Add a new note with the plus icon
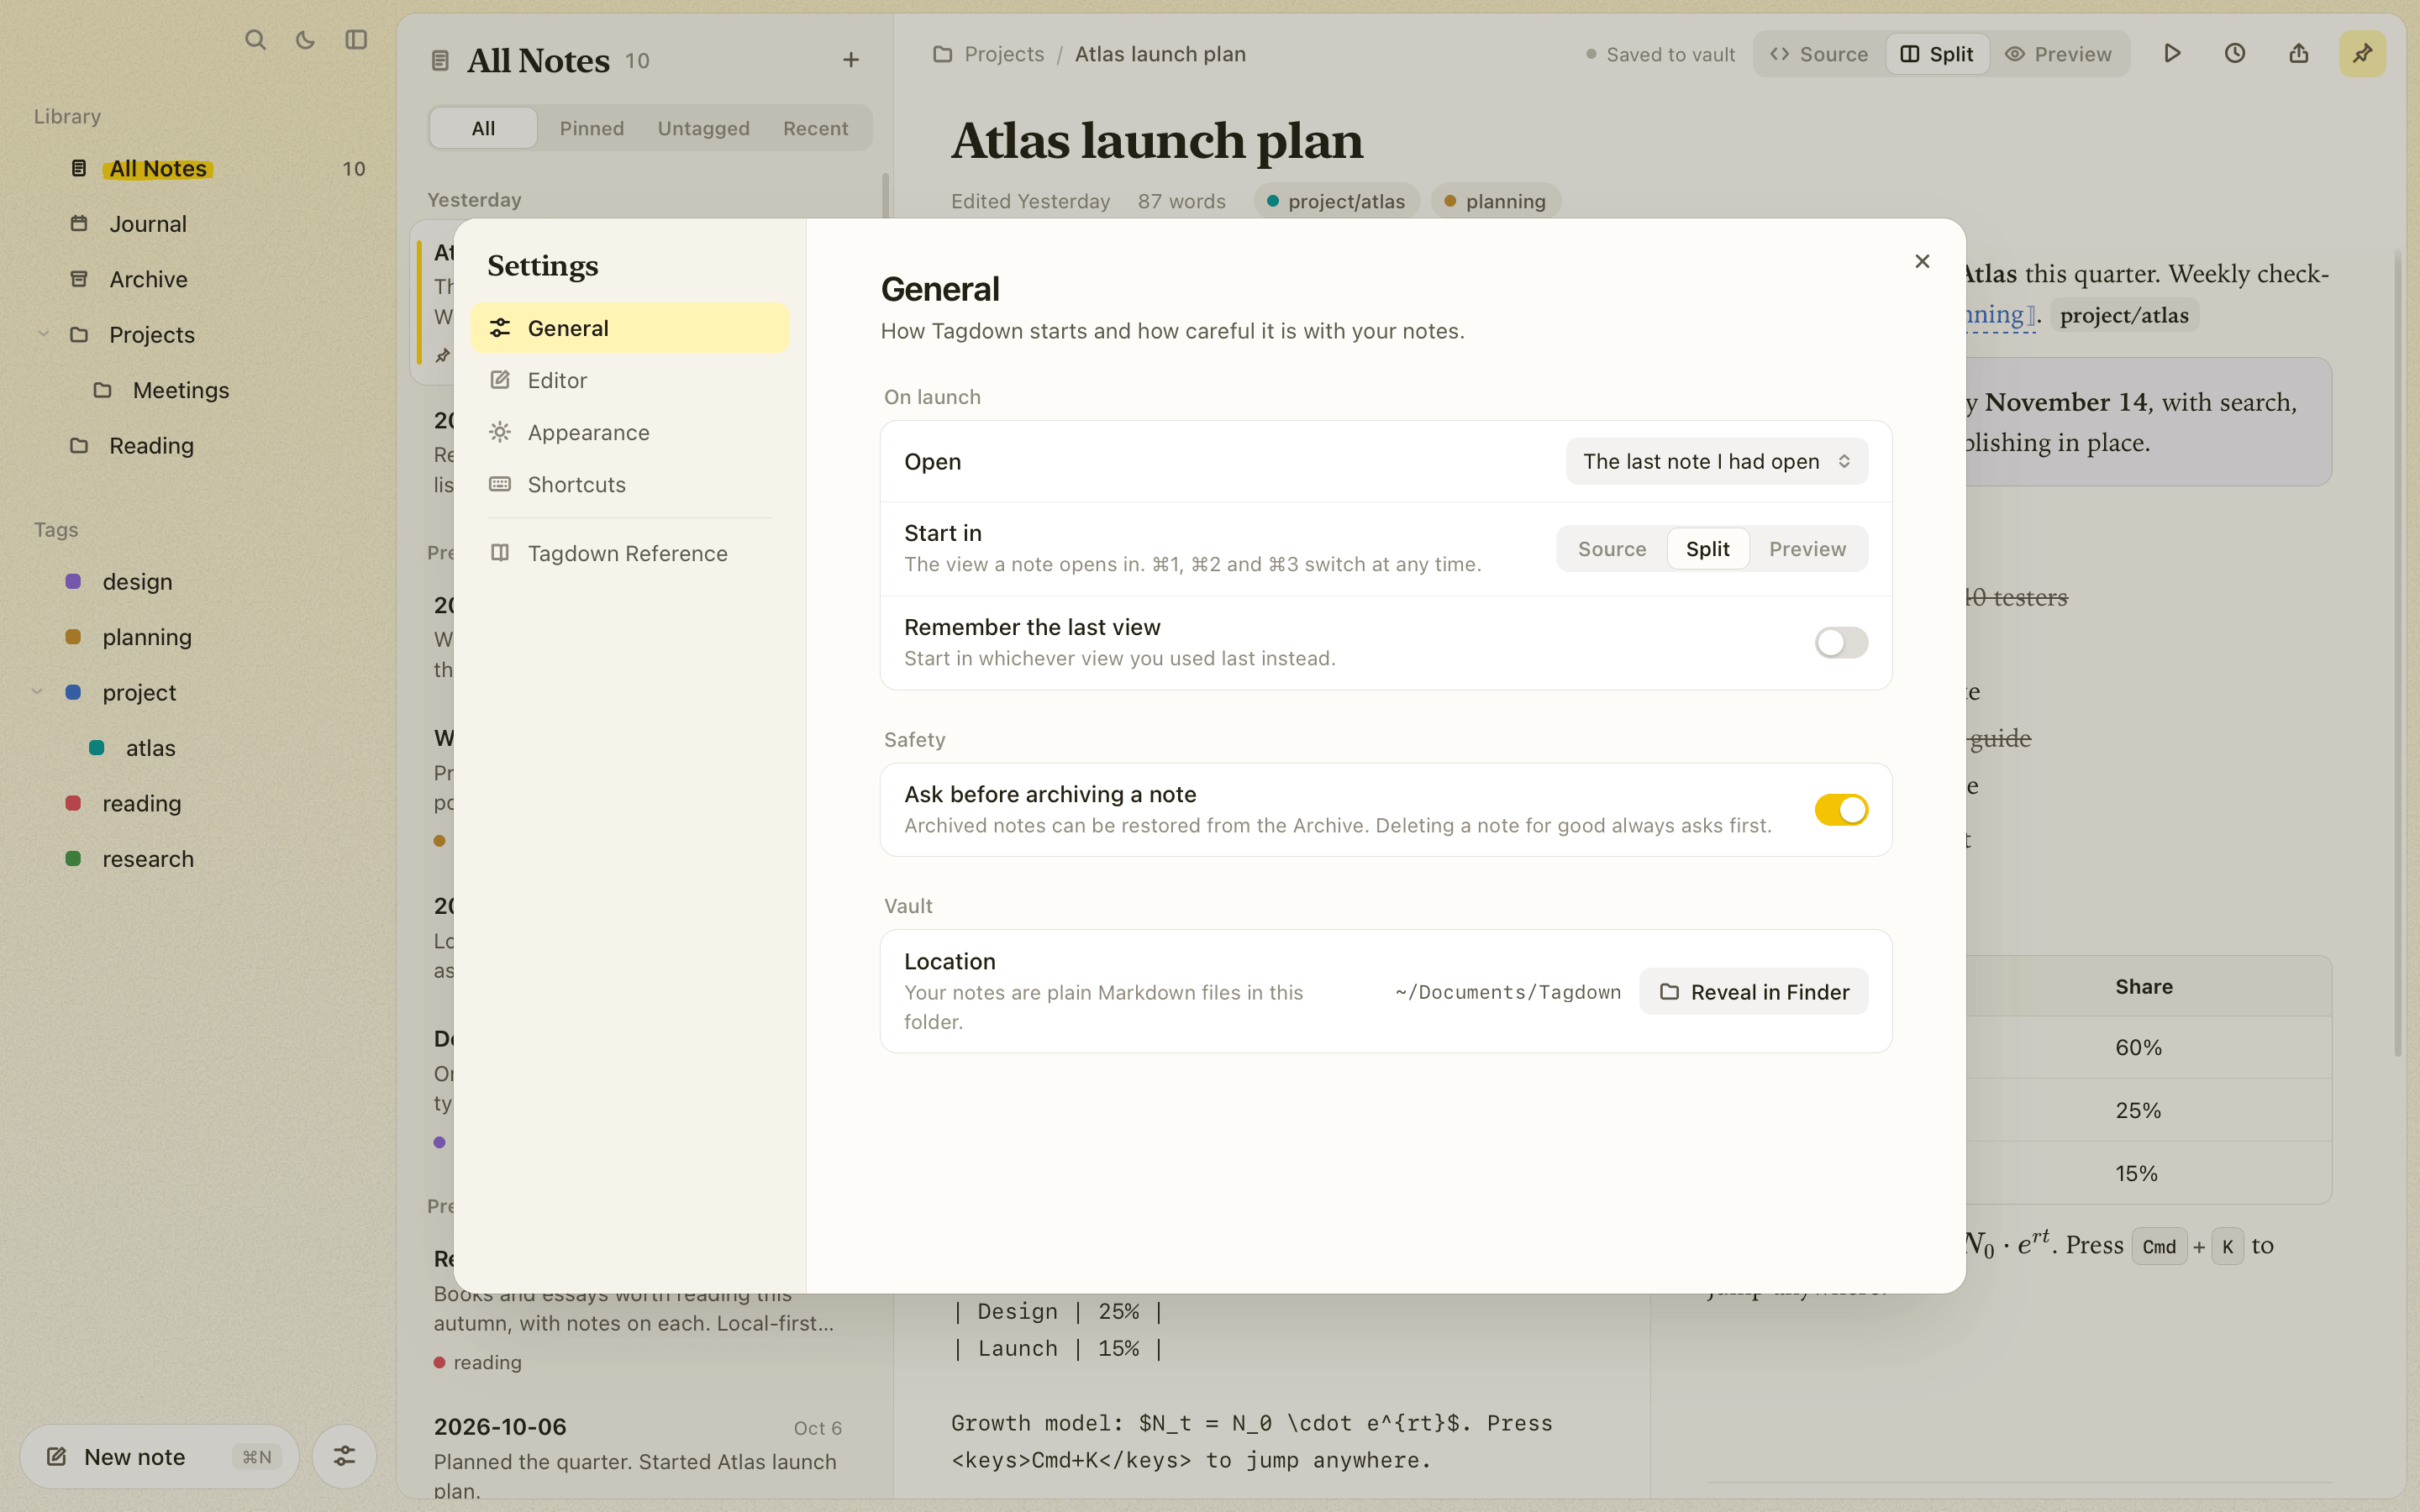This screenshot has height=1512, width=2420. (851, 60)
